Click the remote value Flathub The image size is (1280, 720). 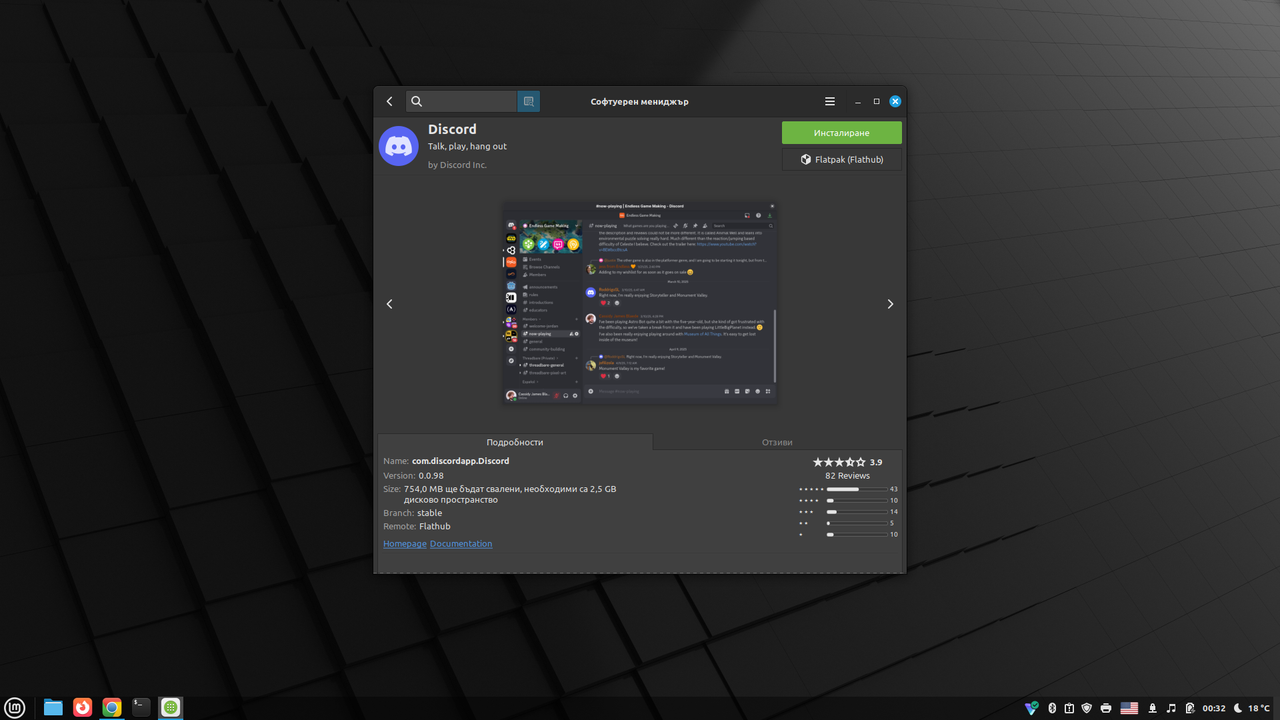click(x=435, y=526)
